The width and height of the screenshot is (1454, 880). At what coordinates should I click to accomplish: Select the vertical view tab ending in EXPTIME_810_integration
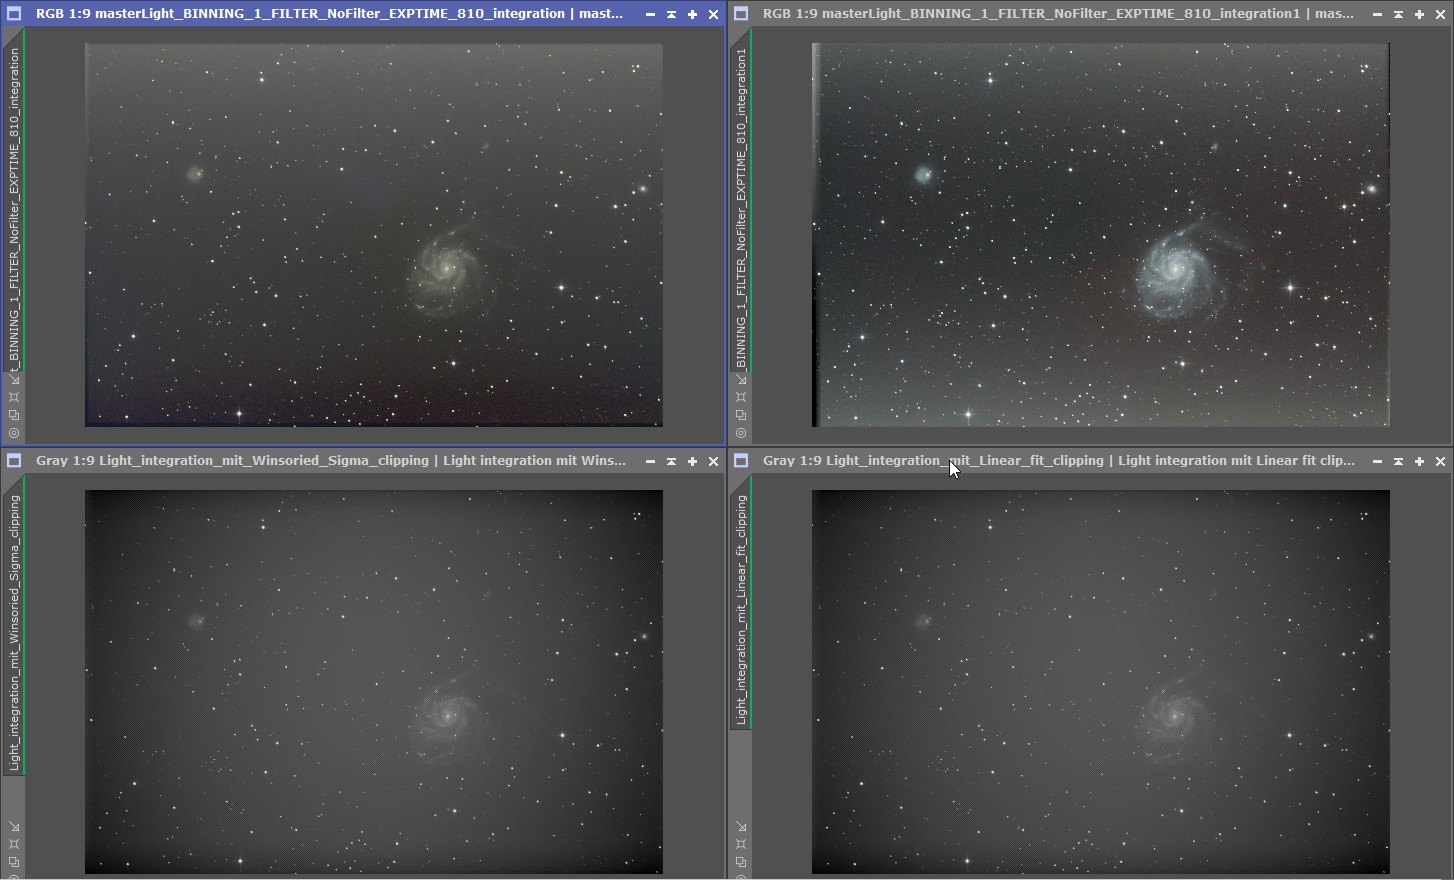[x=14, y=200]
